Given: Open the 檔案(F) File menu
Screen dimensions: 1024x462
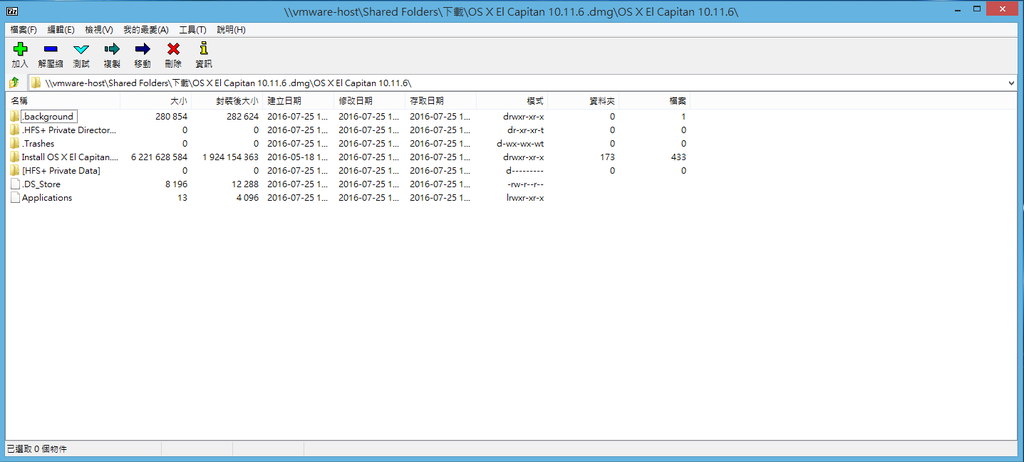Looking at the screenshot, I should click(24, 30).
